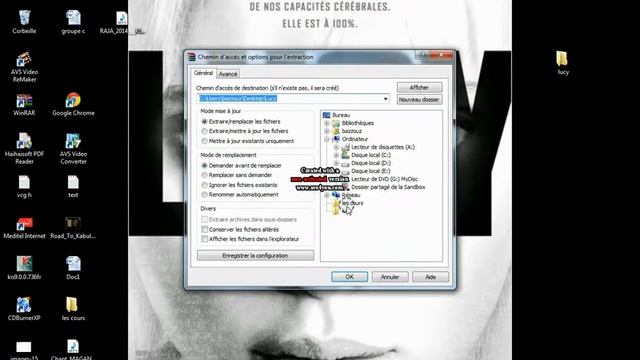Expand the bazzouz tree node

point(327,131)
